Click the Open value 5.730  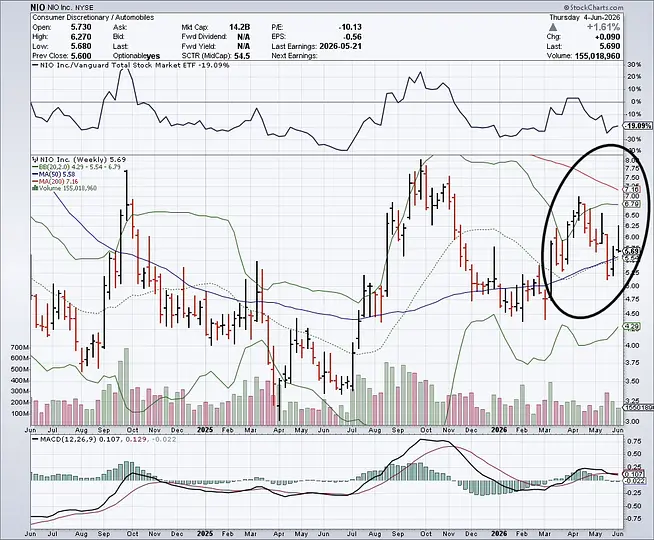pos(81,27)
